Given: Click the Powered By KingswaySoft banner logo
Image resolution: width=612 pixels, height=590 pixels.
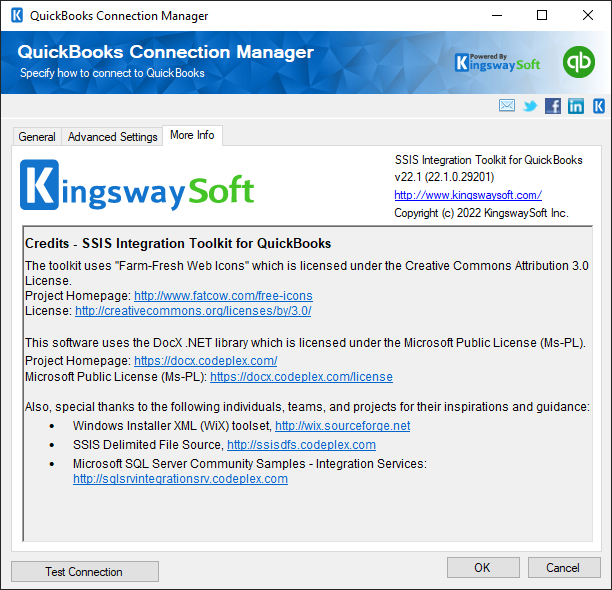Looking at the screenshot, I should point(498,62).
